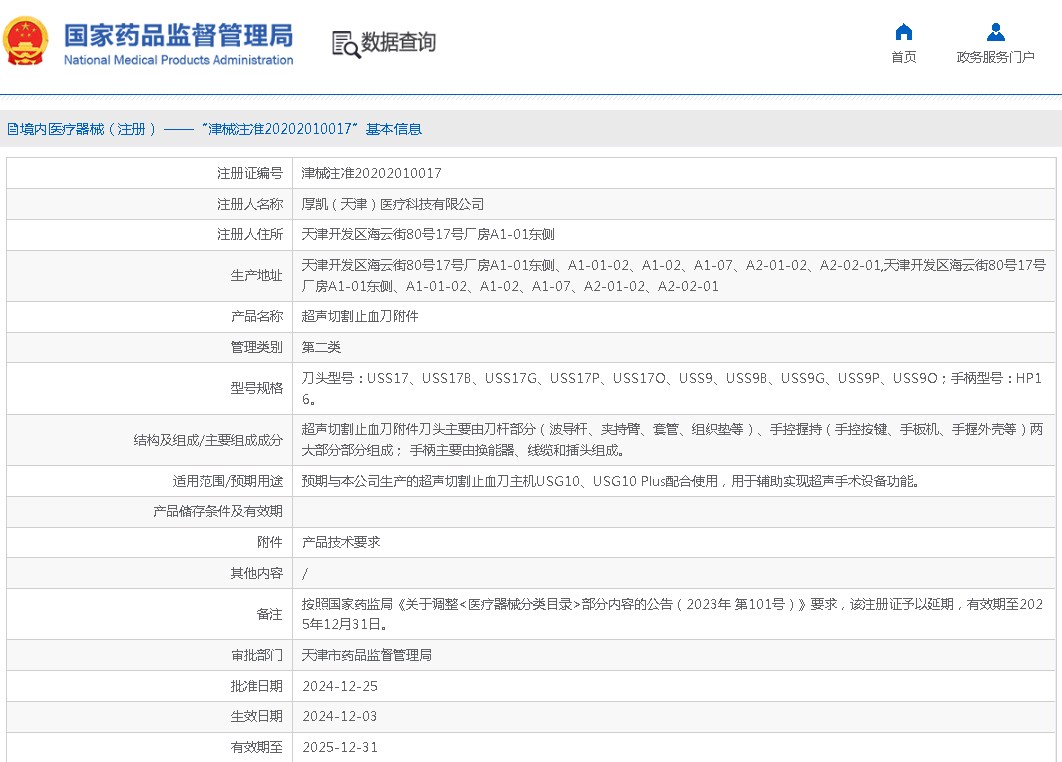This screenshot has width=1062, height=762.
Task: Click 国家药品监督管理局 site title
Action: tap(179, 35)
